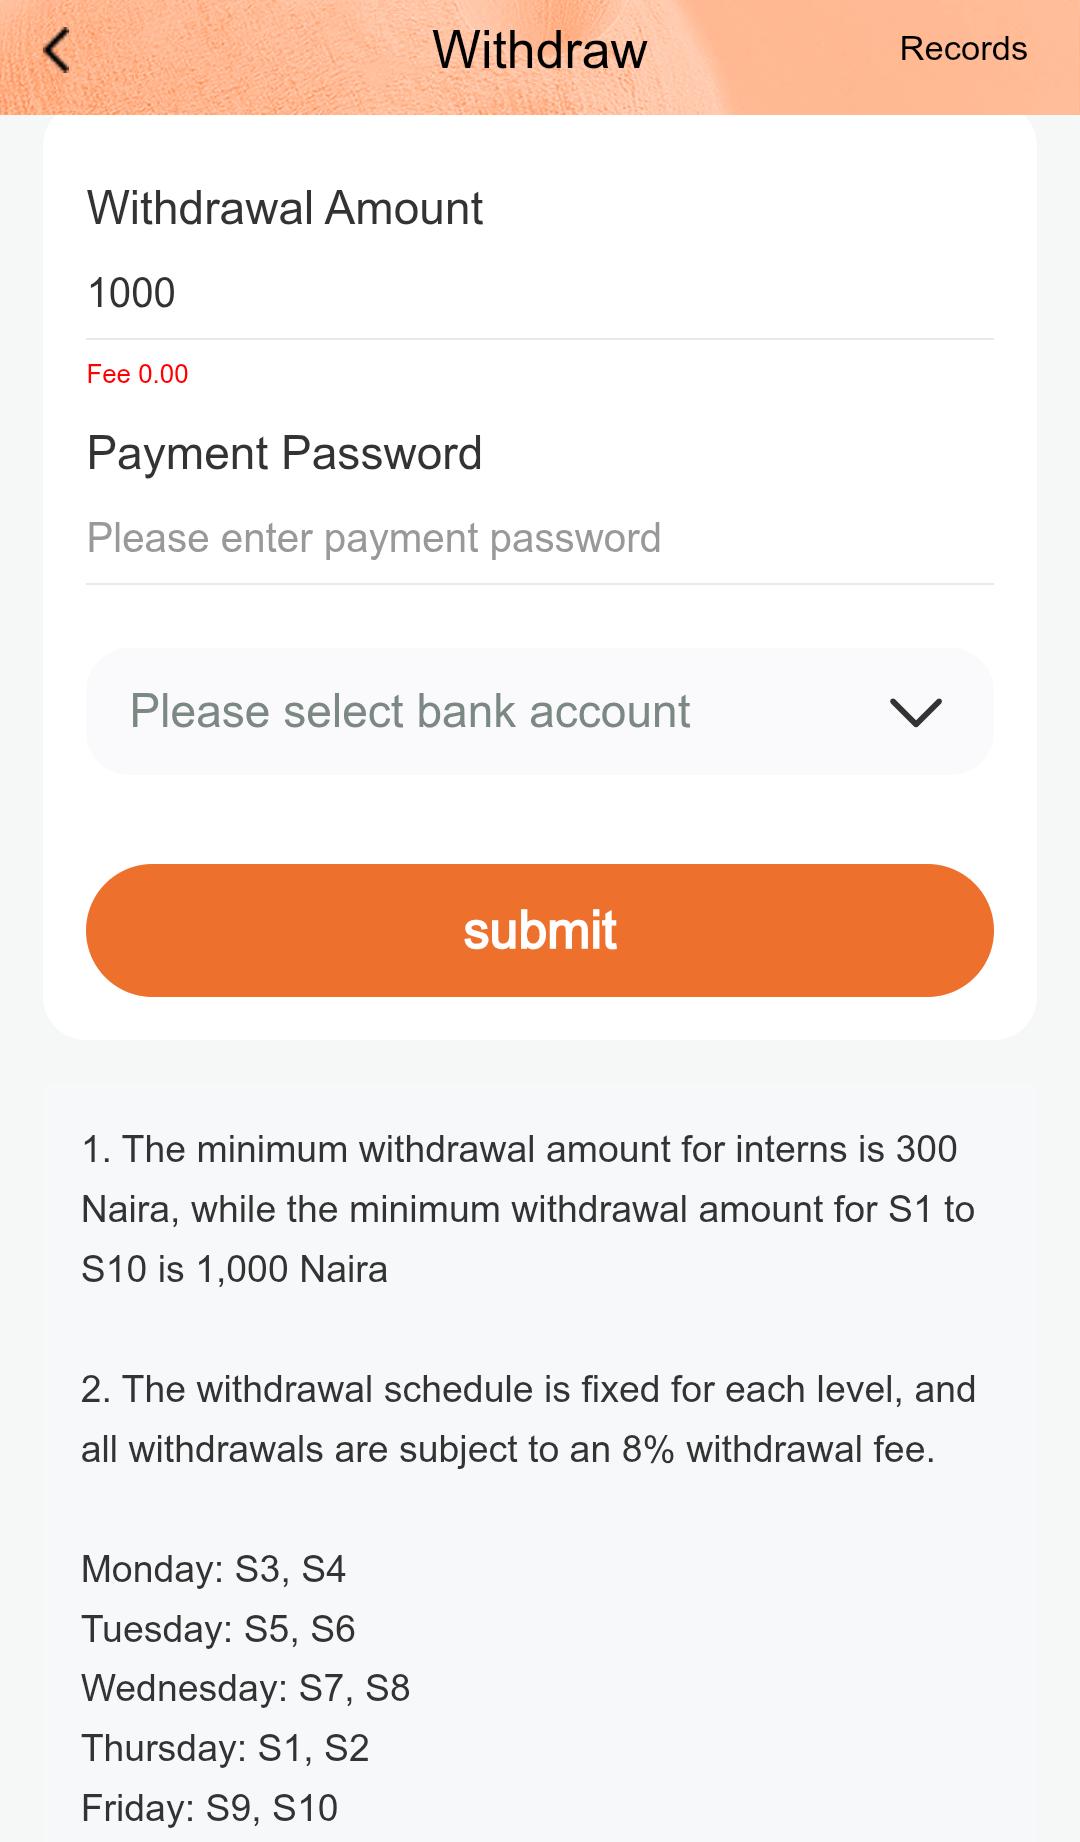This screenshot has height=1842, width=1080.
Task: Expand the Please select bank account selector
Action: point(540,711)
